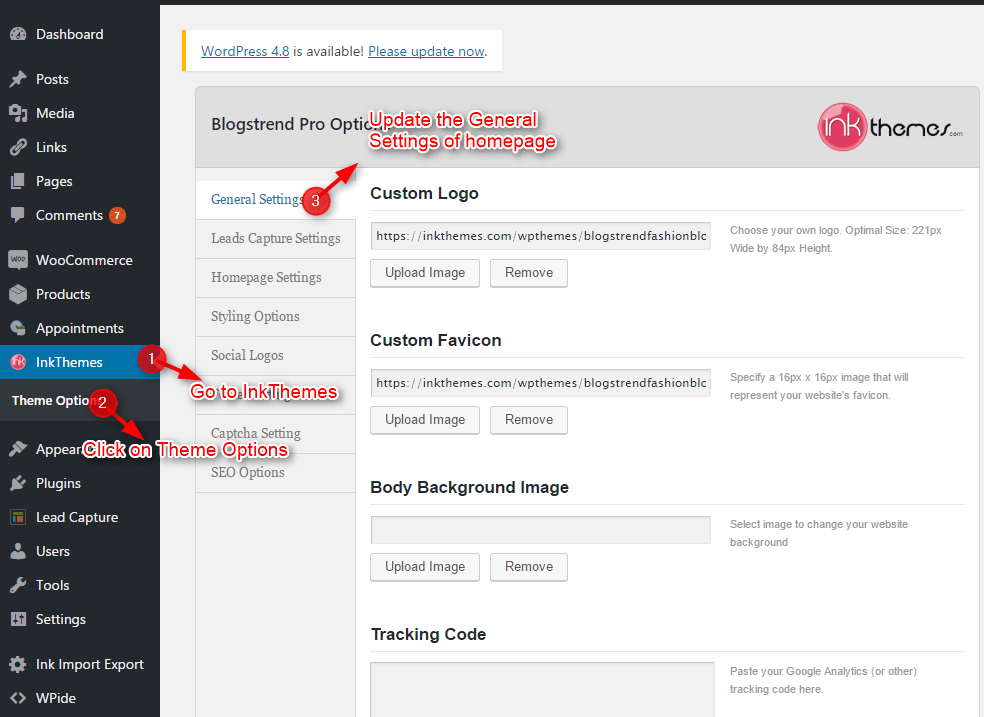Click Upload Image under Body Background Image
The image size is (984, 717).
[x=425, y=566]
